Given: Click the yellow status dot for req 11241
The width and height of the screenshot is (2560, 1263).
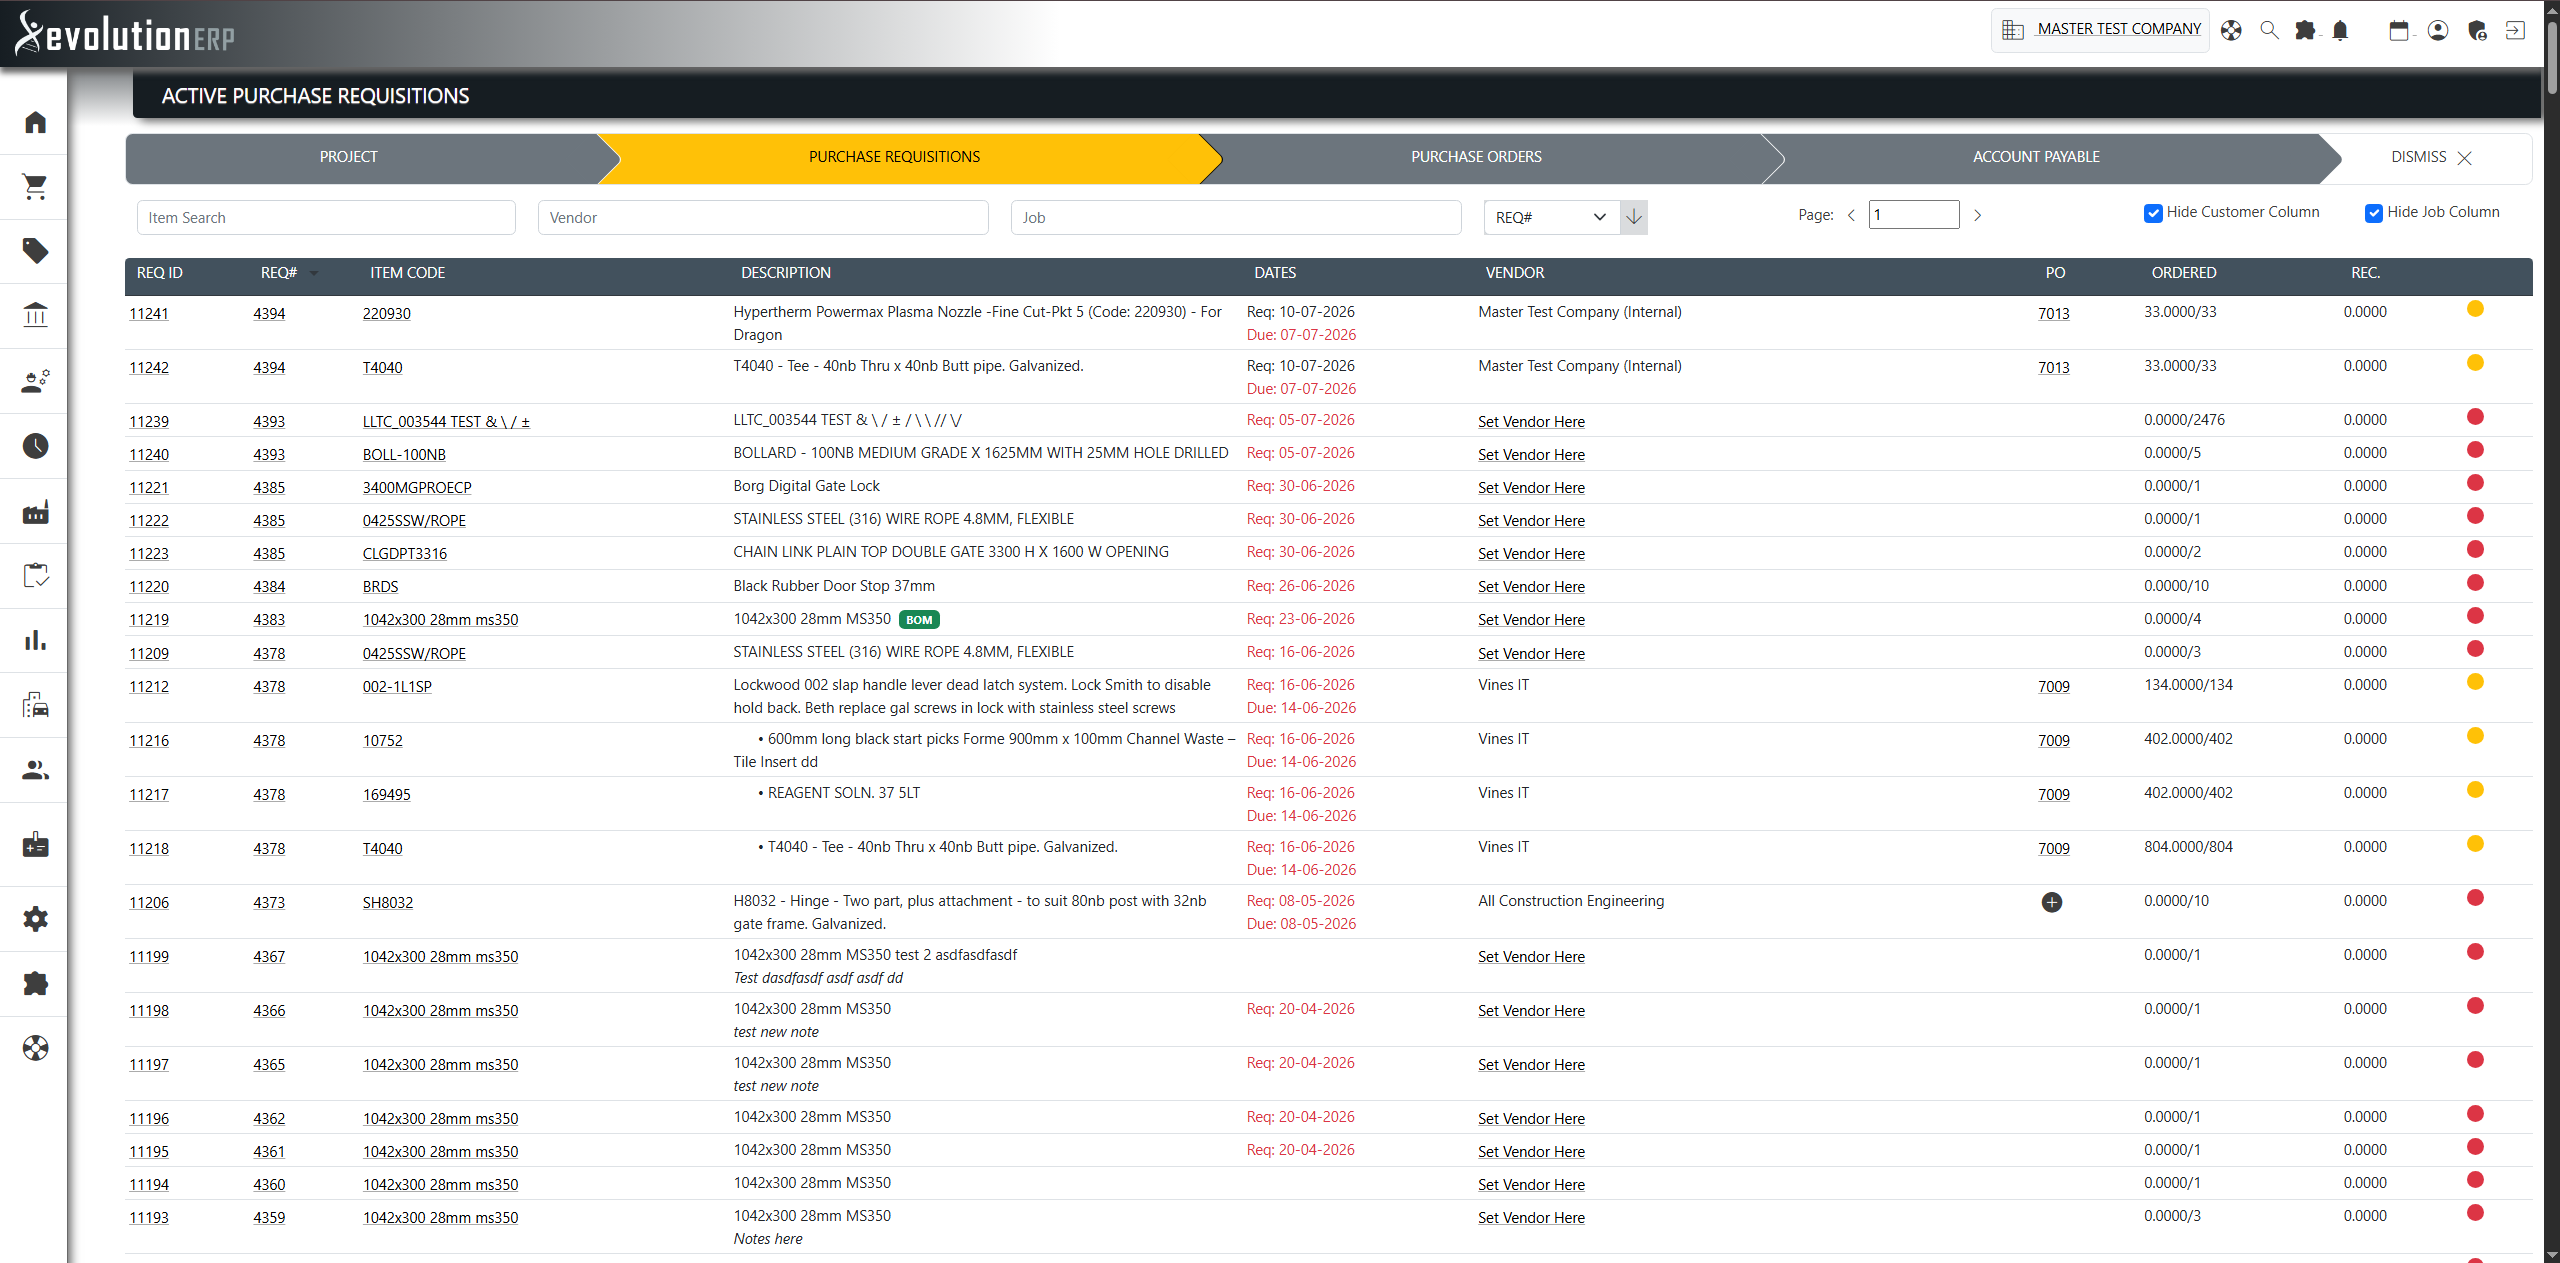Looking at the screenshot, I should coord(2475,309).
